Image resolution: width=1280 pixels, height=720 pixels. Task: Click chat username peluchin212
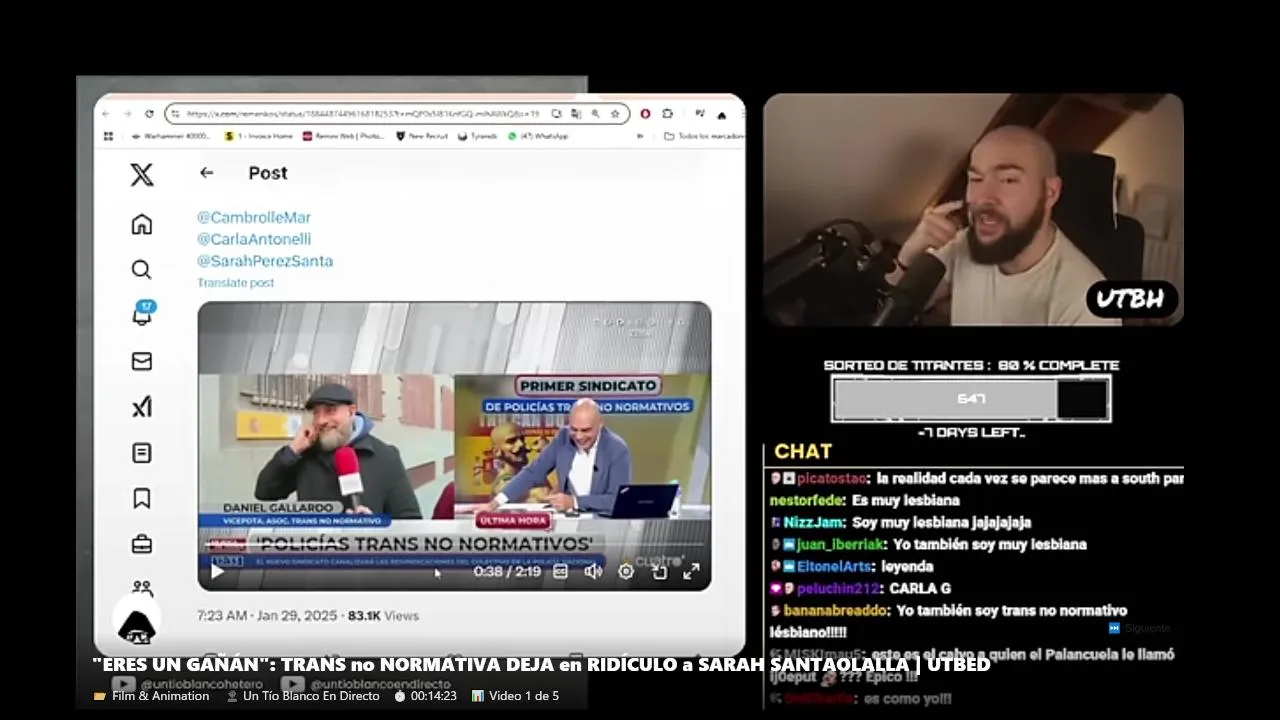(x=838, y=589)
